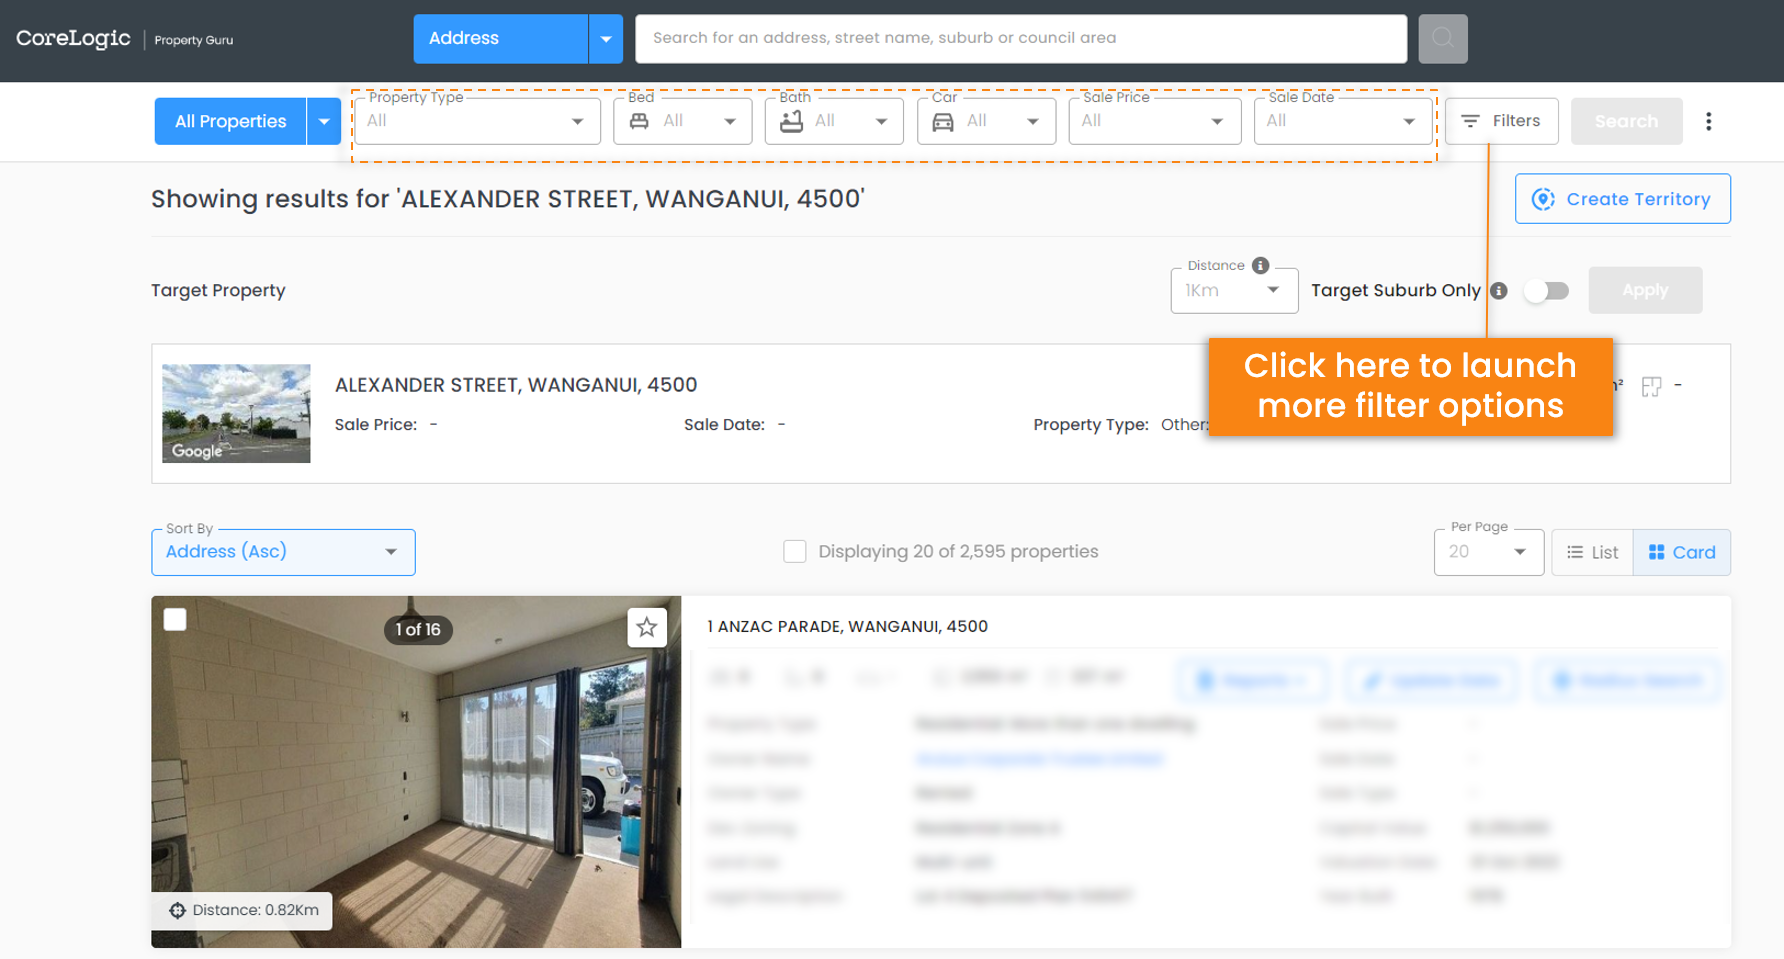Tick the select-all displayed properties checkbox

click(795, 551)
